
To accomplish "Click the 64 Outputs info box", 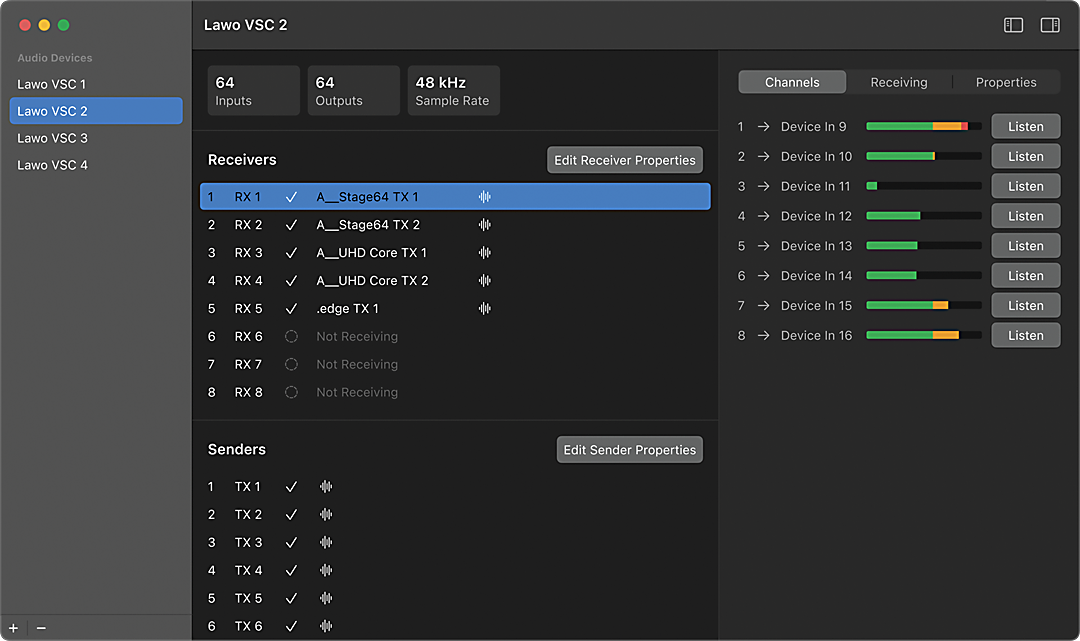I will point(353,90).
